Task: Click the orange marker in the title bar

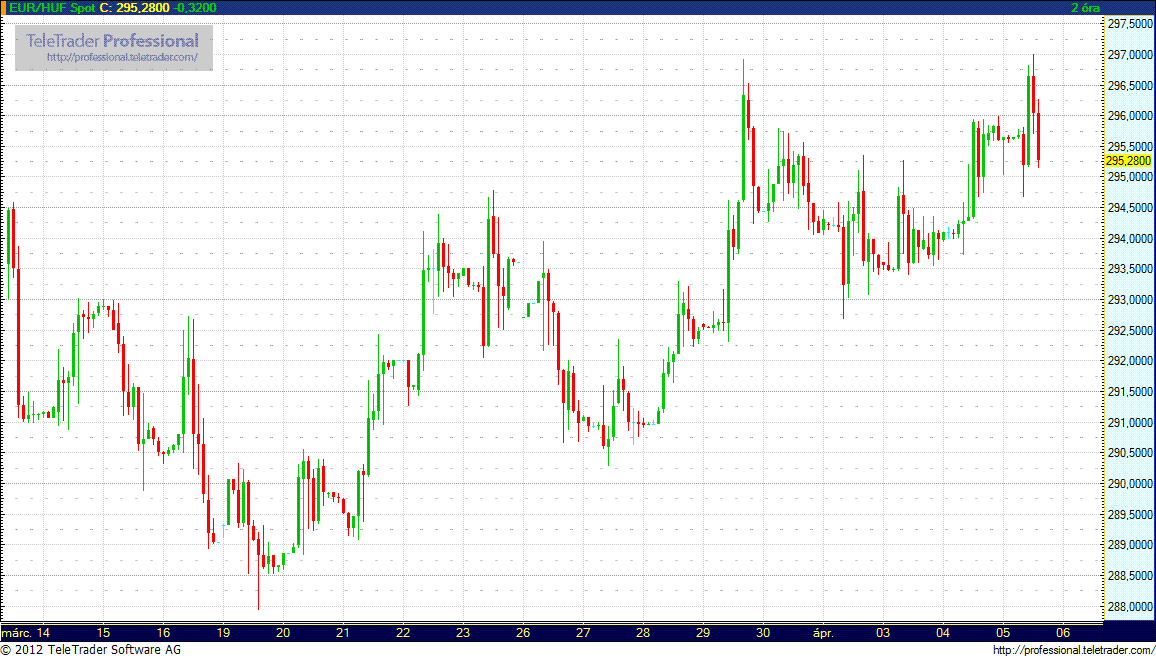Action: pyautogui.click(x=4, y=8)
